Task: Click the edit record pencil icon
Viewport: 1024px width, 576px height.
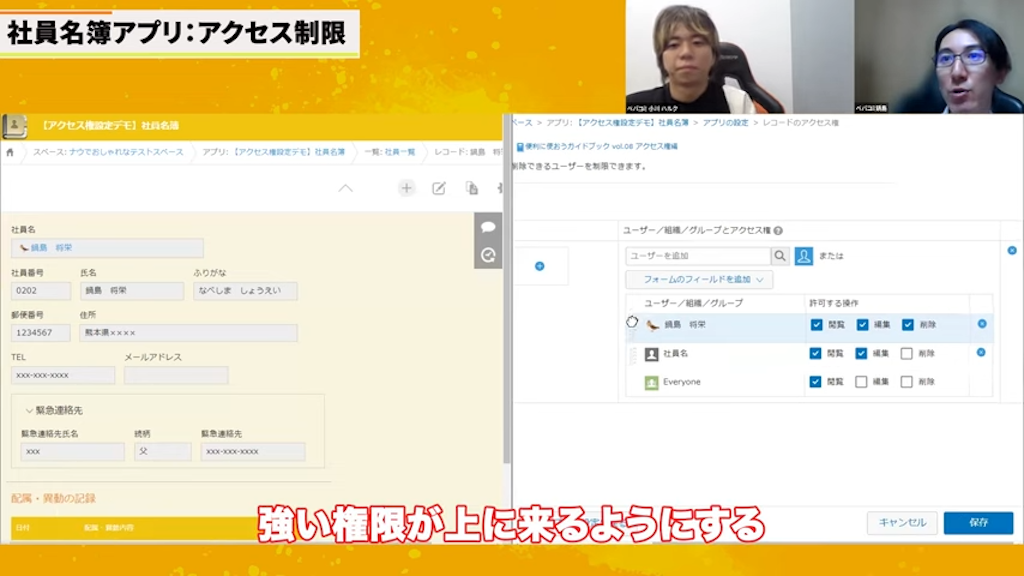Action: click(x=439, y=187)
